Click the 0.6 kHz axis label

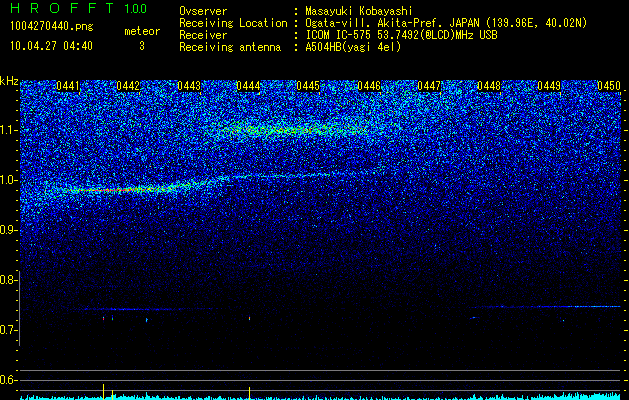pyautogui.click(x=8, y=380)
